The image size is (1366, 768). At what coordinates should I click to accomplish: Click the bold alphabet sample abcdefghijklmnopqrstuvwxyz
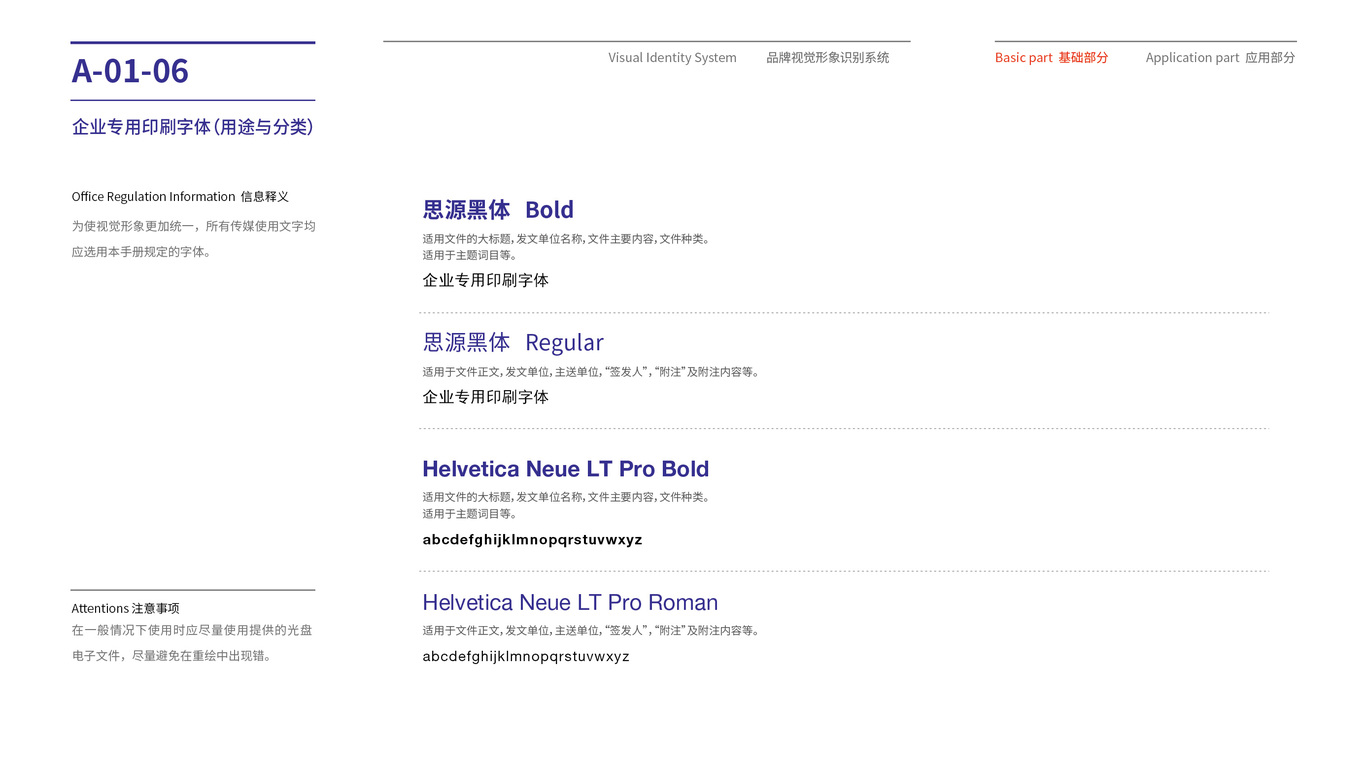coord(532,540)
